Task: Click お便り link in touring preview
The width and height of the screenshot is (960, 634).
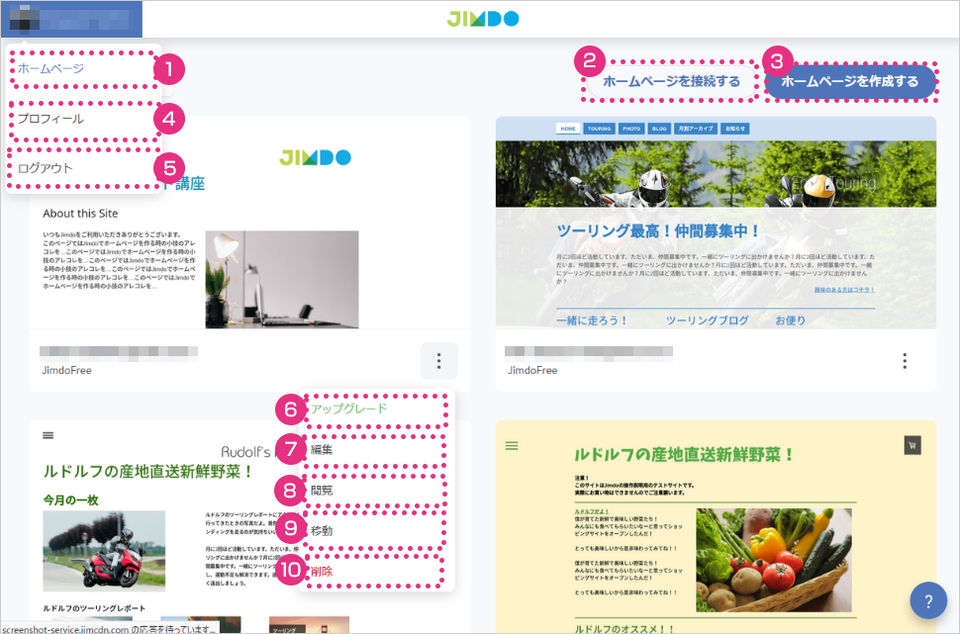Action: [x=790, y=320]
